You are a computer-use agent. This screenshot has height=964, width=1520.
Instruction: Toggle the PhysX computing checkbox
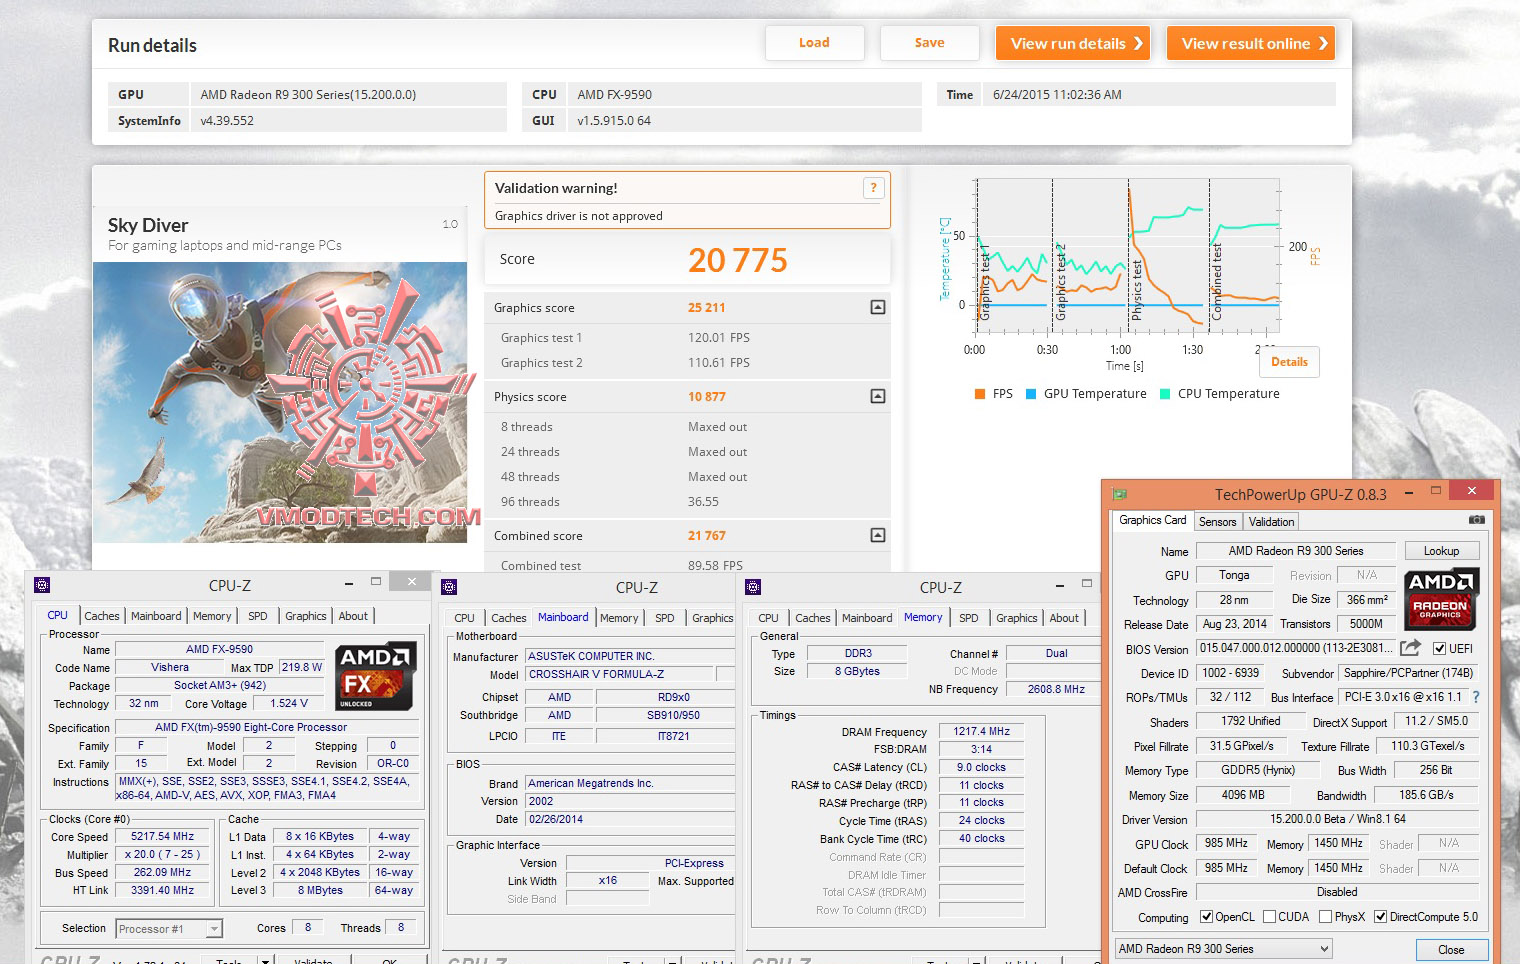click(1325, 916)
